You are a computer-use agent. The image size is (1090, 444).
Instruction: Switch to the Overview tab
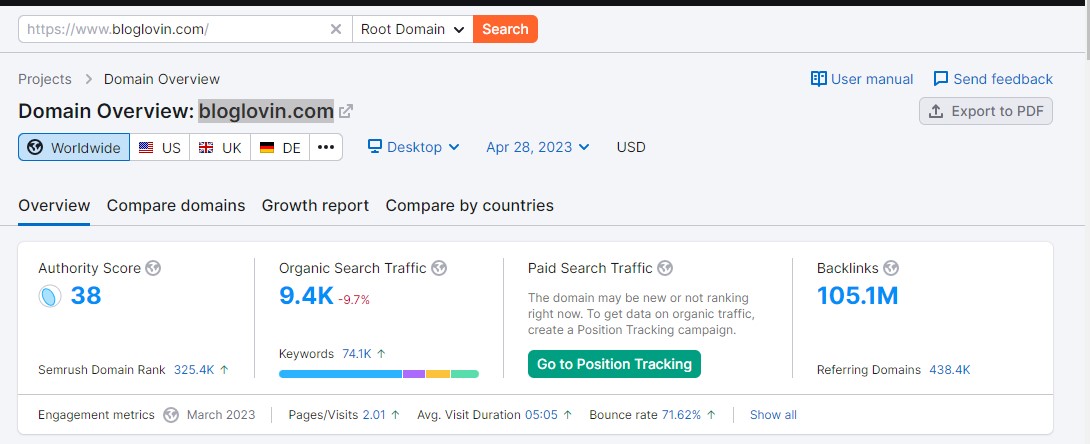54,206
